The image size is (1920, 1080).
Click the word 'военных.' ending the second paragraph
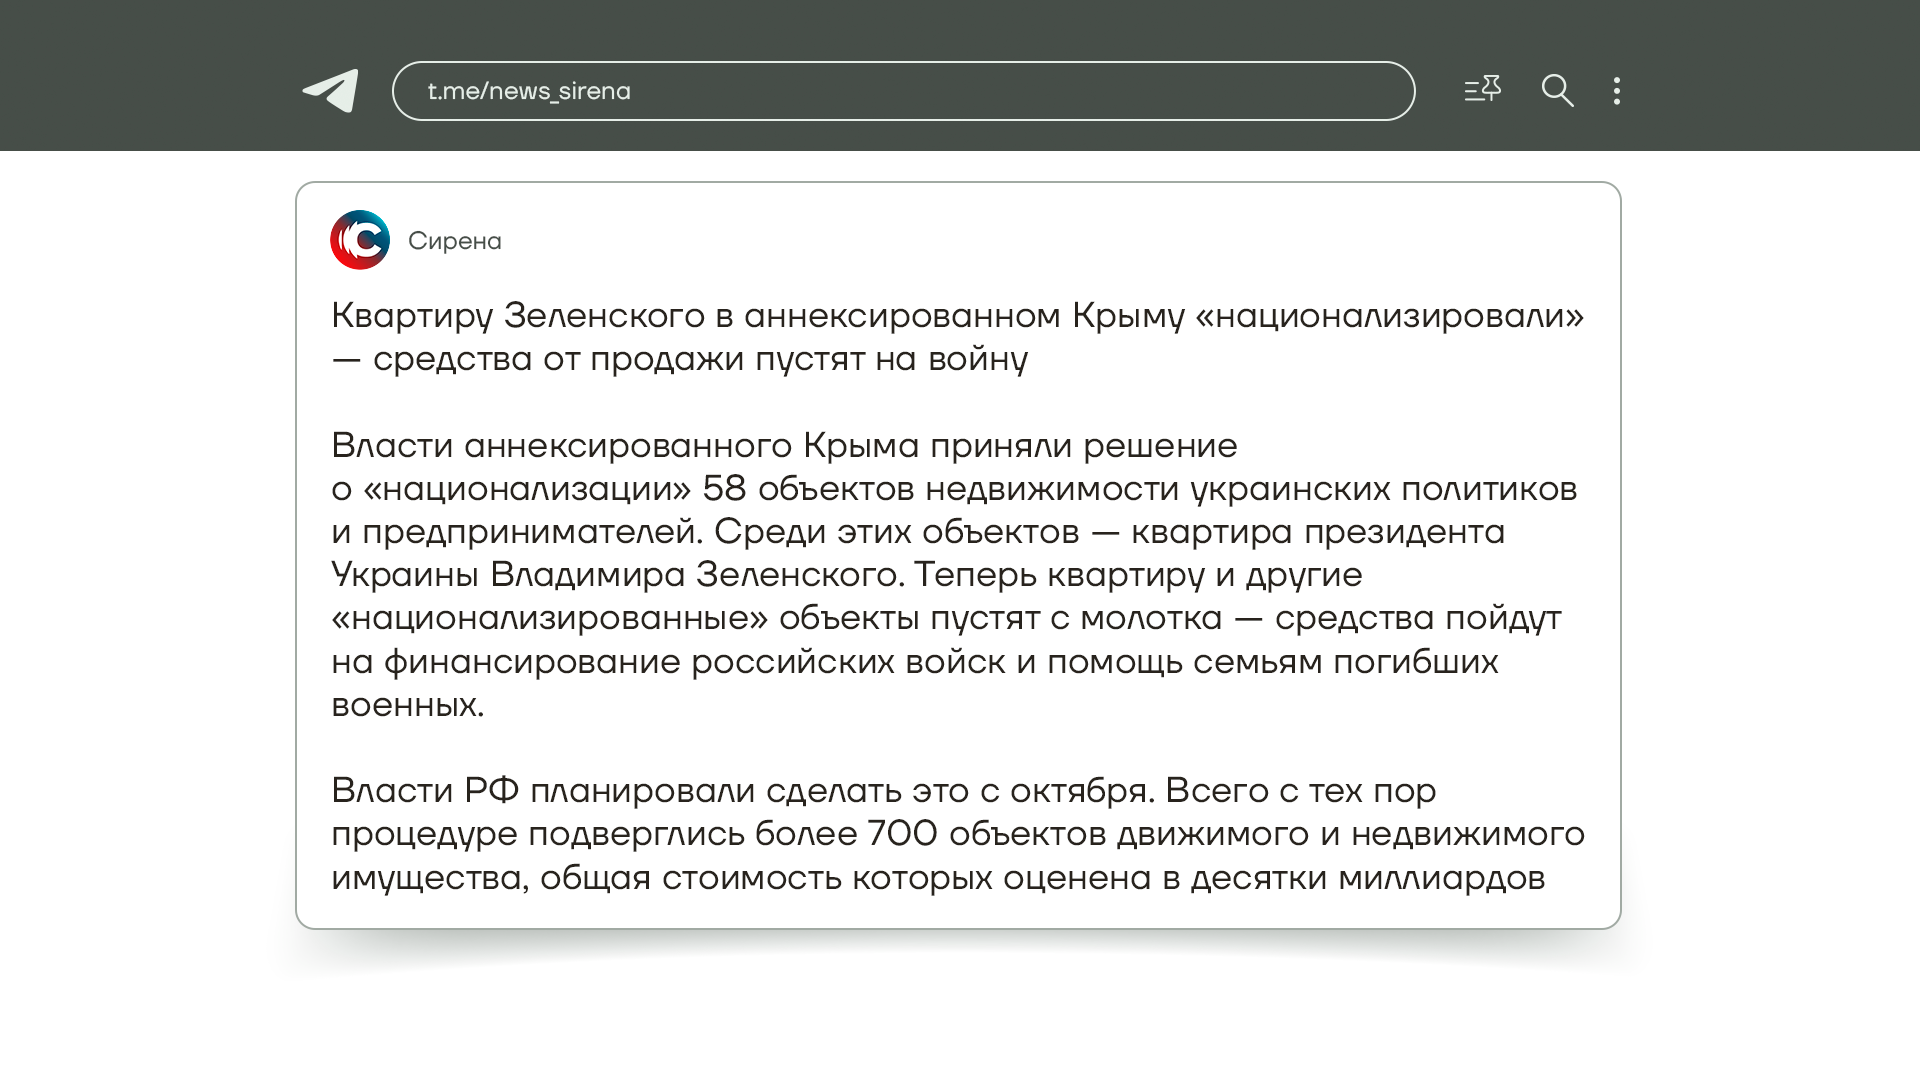(x=408, y=705)
